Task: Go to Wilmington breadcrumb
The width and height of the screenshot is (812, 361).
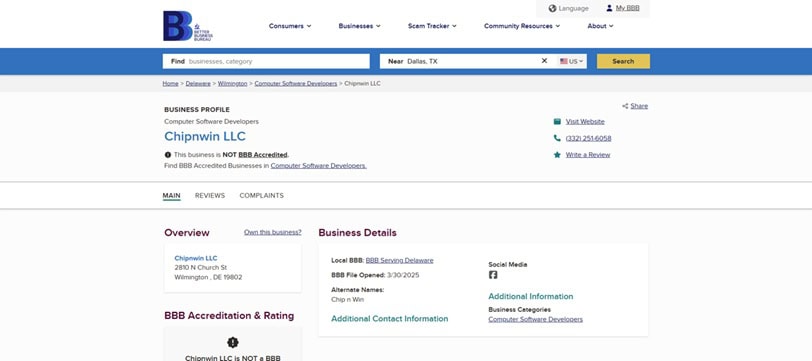Action: coord(233,83)
